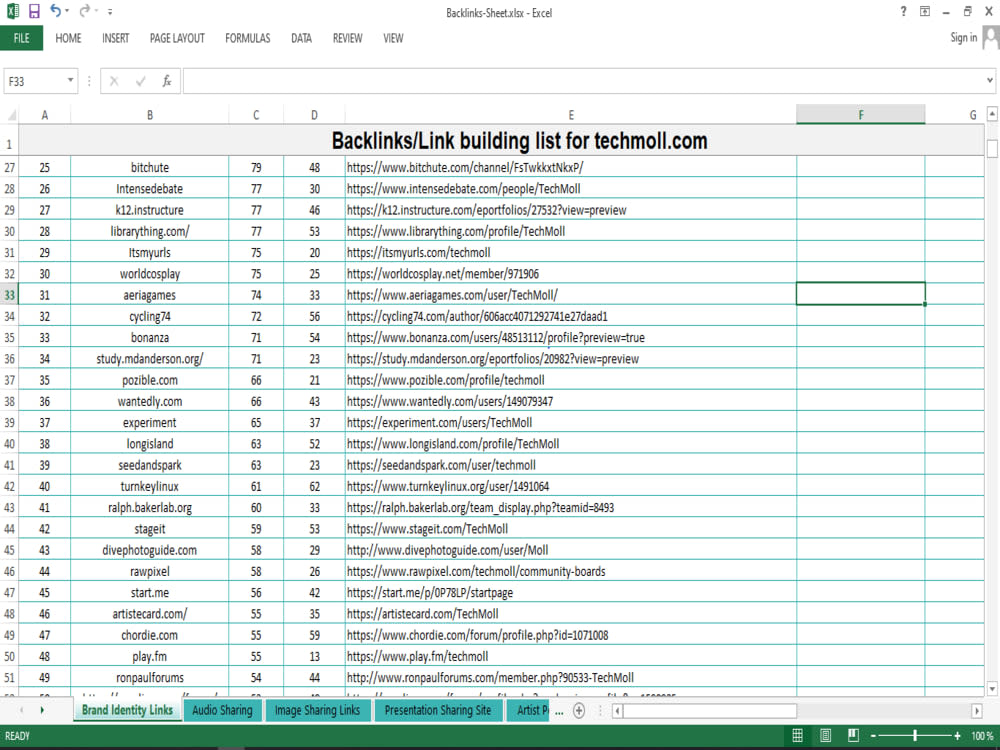Viewport: 1000px width, 750px height.
Task: Select column E header
Action: [x=571, y=115]
